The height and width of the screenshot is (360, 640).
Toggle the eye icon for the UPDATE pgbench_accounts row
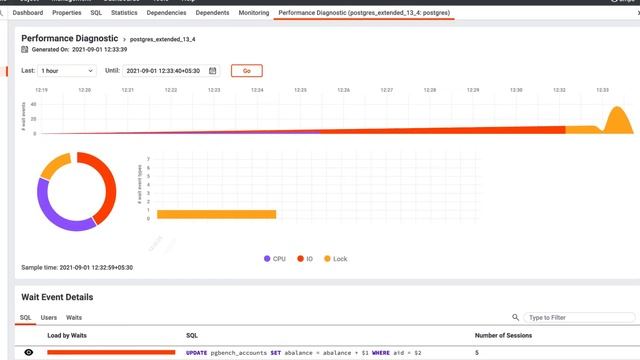(x=29, y=352)
